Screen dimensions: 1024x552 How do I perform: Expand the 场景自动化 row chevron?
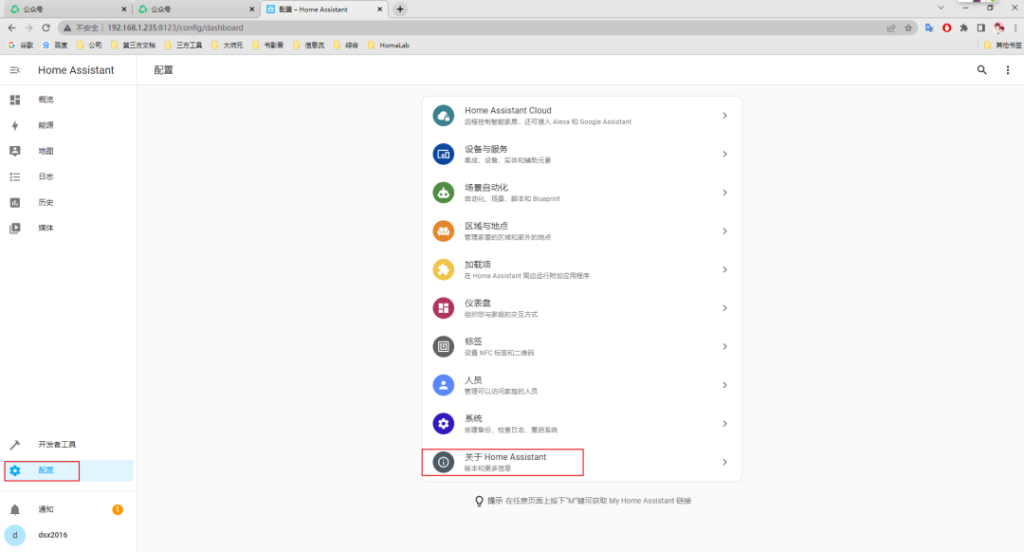725,193
